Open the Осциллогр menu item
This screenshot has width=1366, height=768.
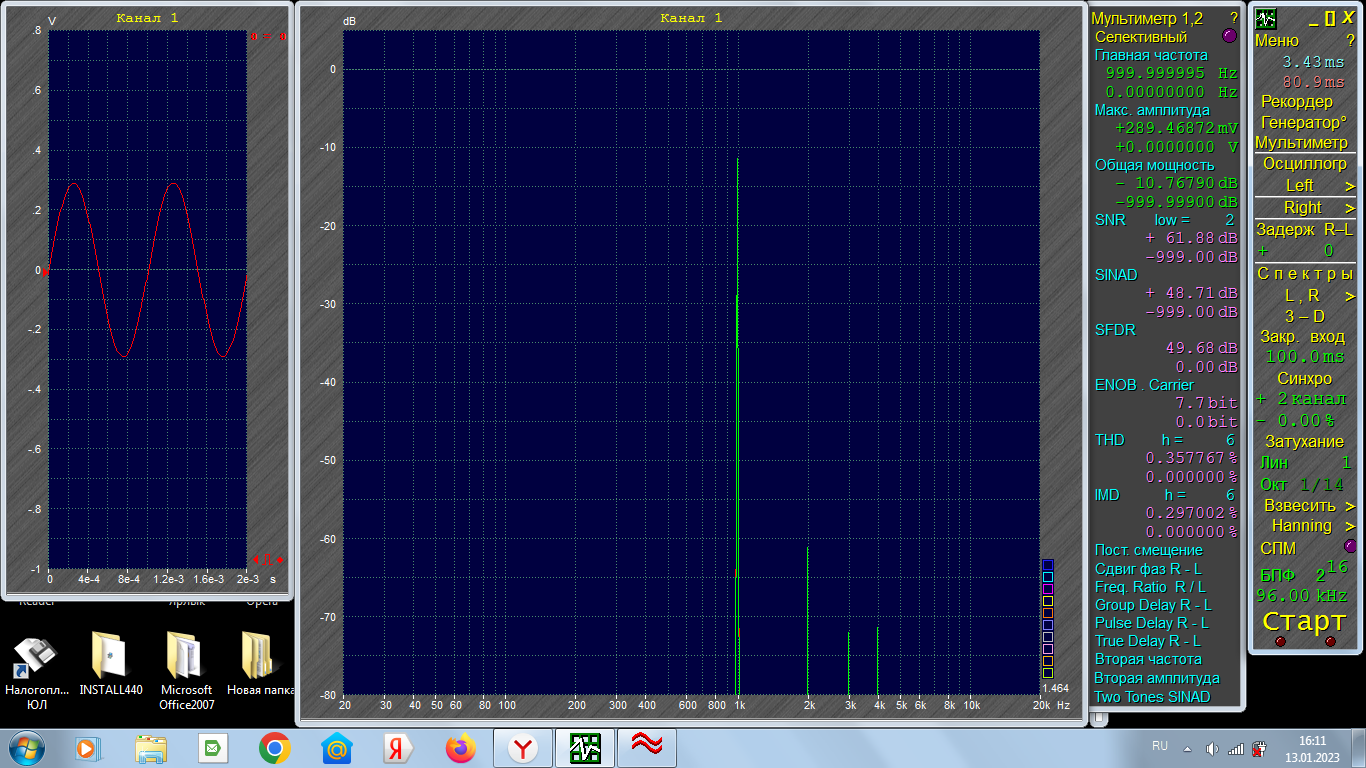(1305, 163)
